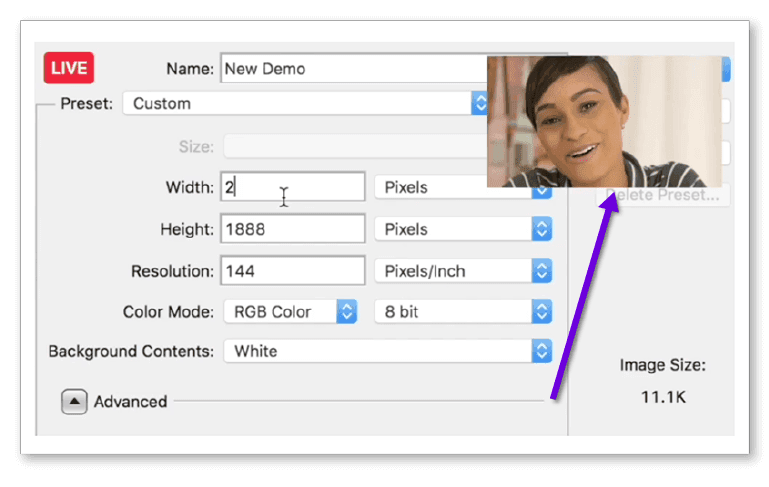Click the 11.1K image size value
769x487 pixels.
[x=662, y=397]
